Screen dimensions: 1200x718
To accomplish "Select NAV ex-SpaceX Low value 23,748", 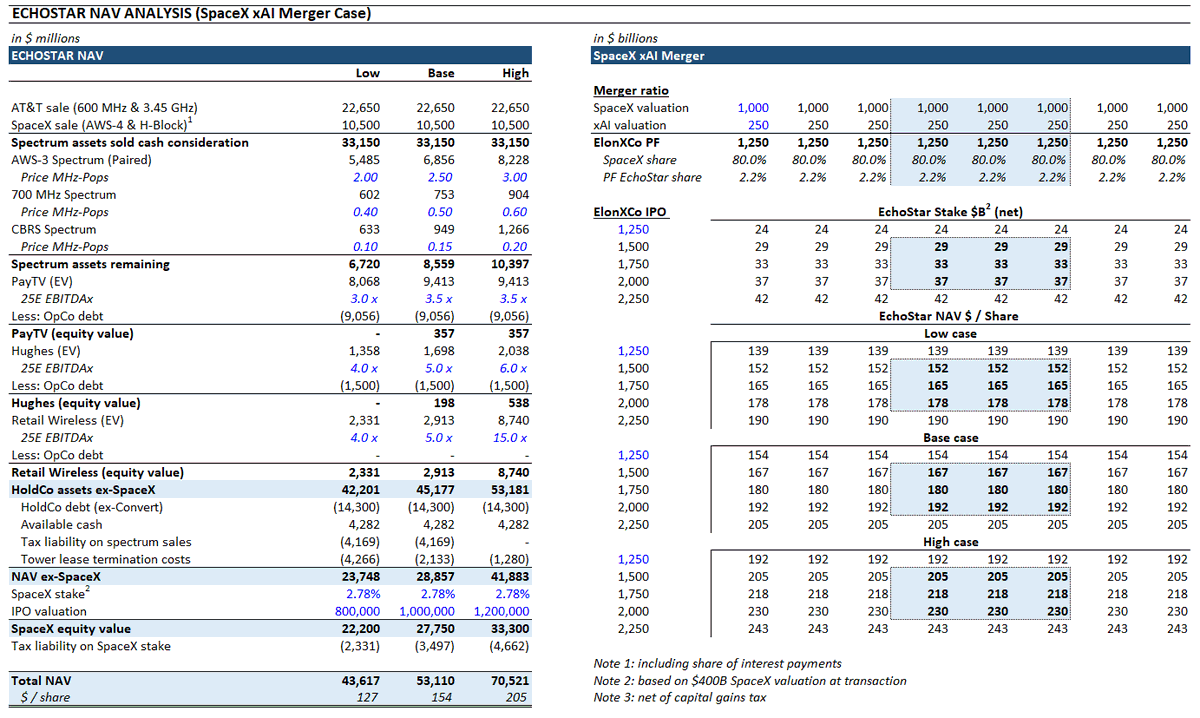I will point(360,577).
